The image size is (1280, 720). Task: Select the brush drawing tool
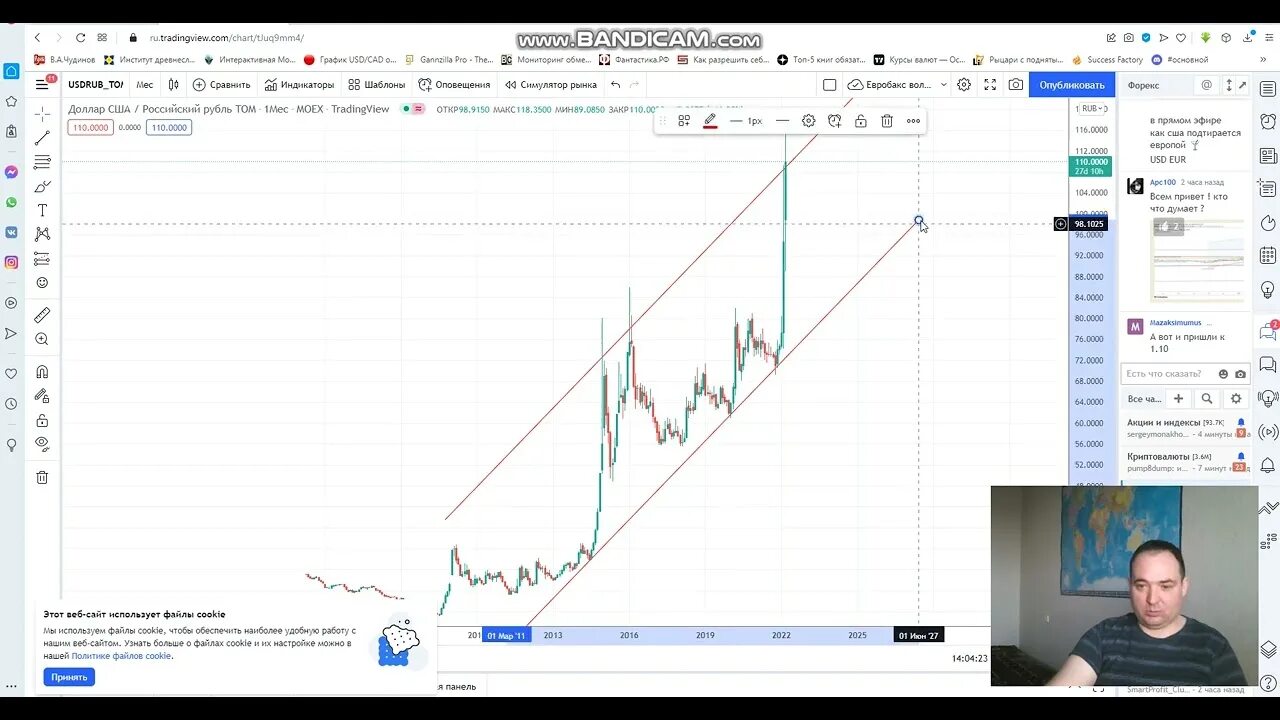click(42, 186)
